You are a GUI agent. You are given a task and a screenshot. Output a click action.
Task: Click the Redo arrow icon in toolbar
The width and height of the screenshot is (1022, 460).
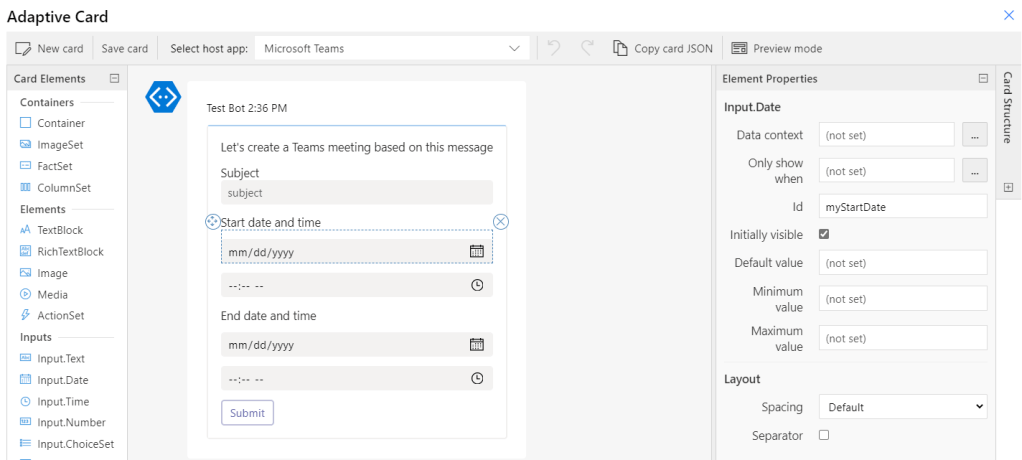587,48
